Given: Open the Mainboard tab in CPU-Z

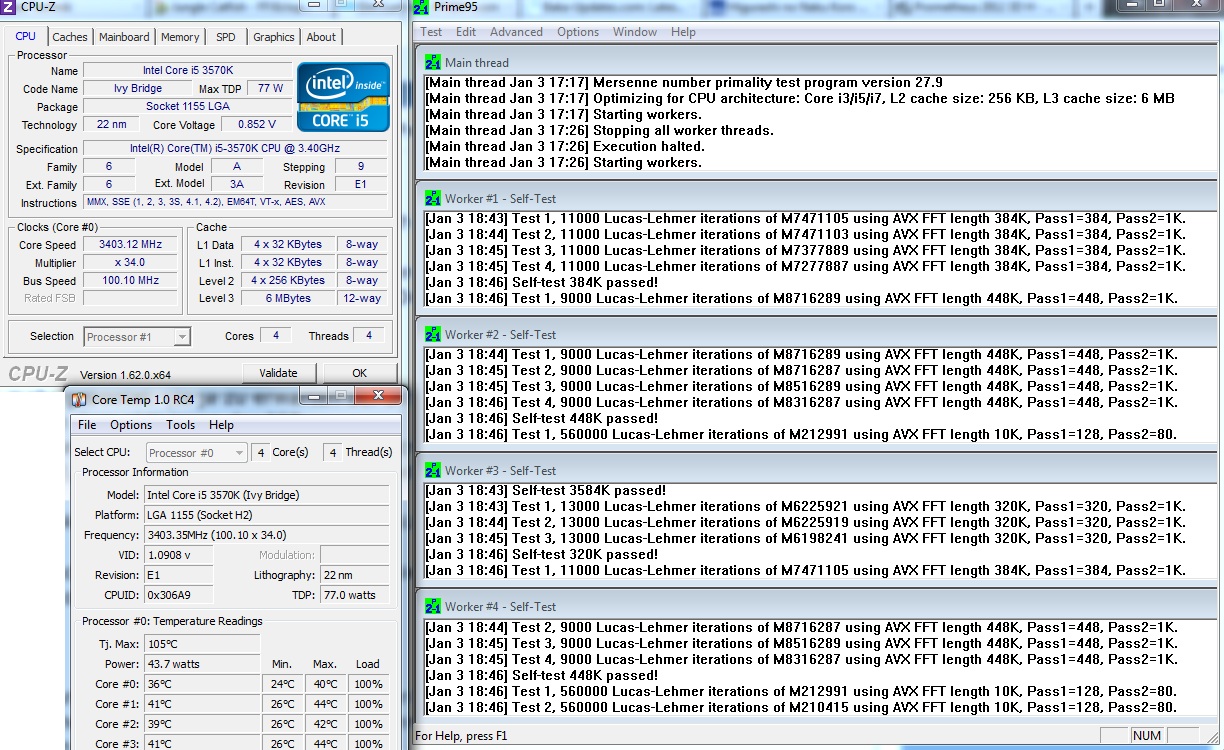Looking at the screenshot, I should point(124,37).
